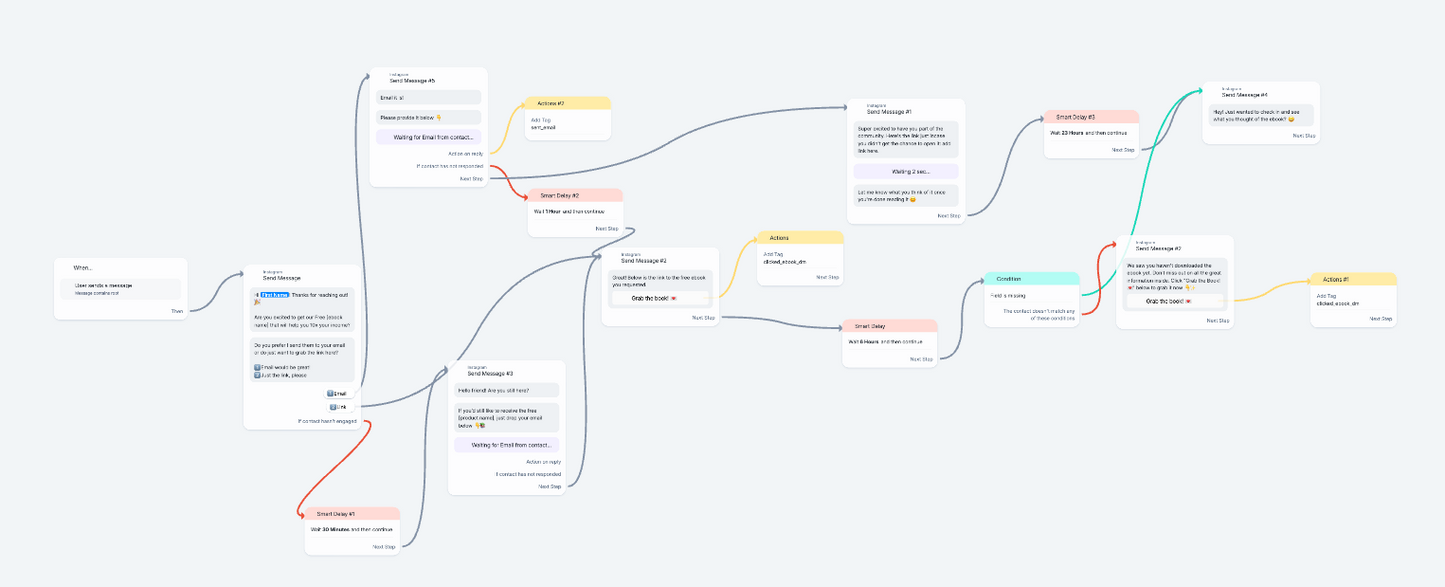Click the 'If contact hasn't engaged' output
1445x587 pixels.
pos(327,421)
